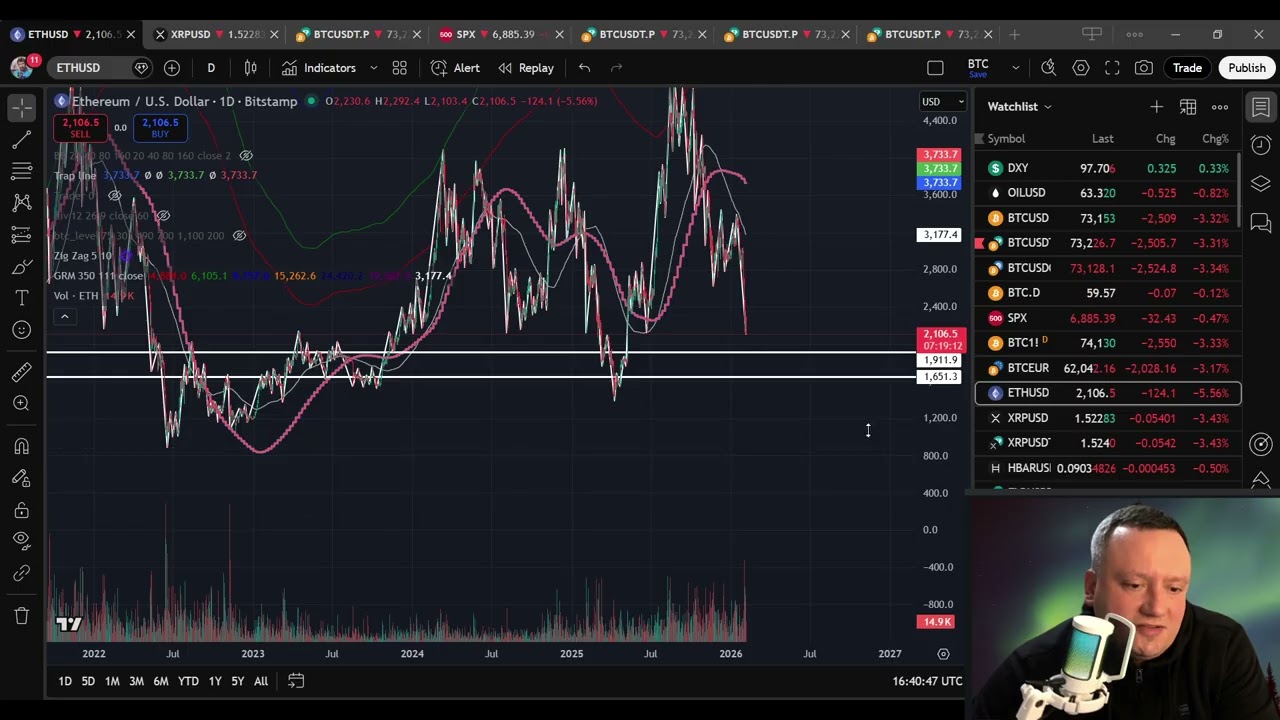Select the brush drawing tool
The height and width of the screenshot is (720, 1280).
(x=22, y=267)
